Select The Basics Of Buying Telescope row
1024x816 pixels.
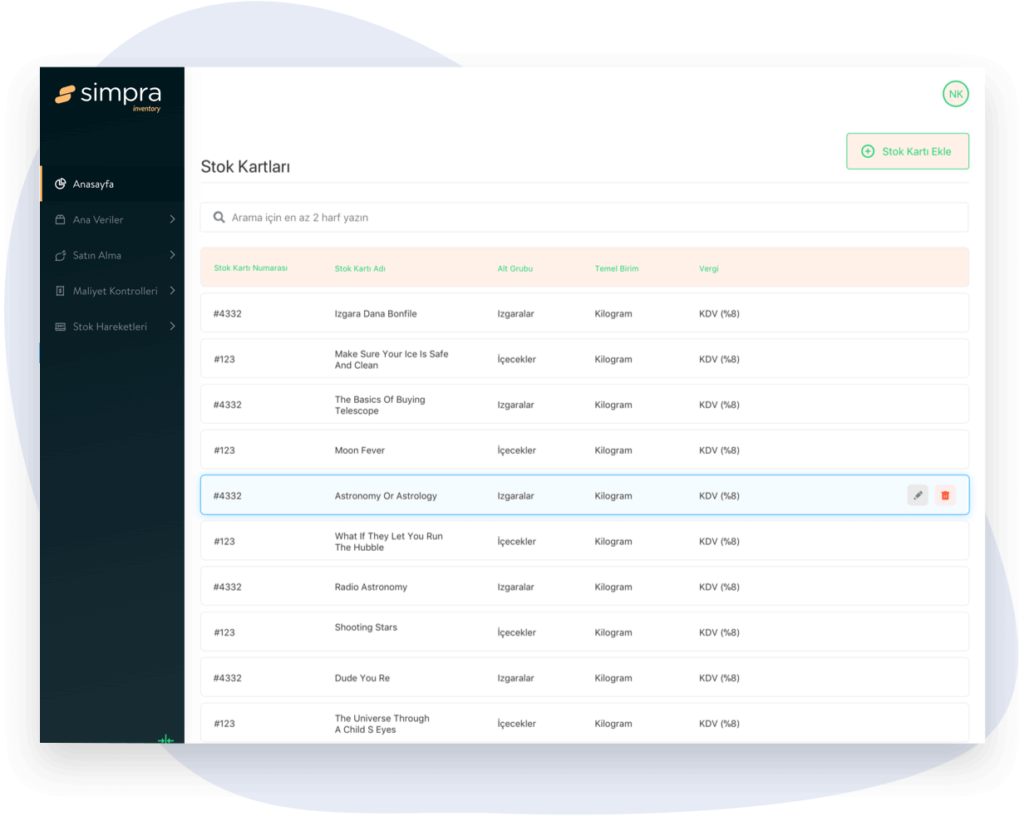click(584, 405)
